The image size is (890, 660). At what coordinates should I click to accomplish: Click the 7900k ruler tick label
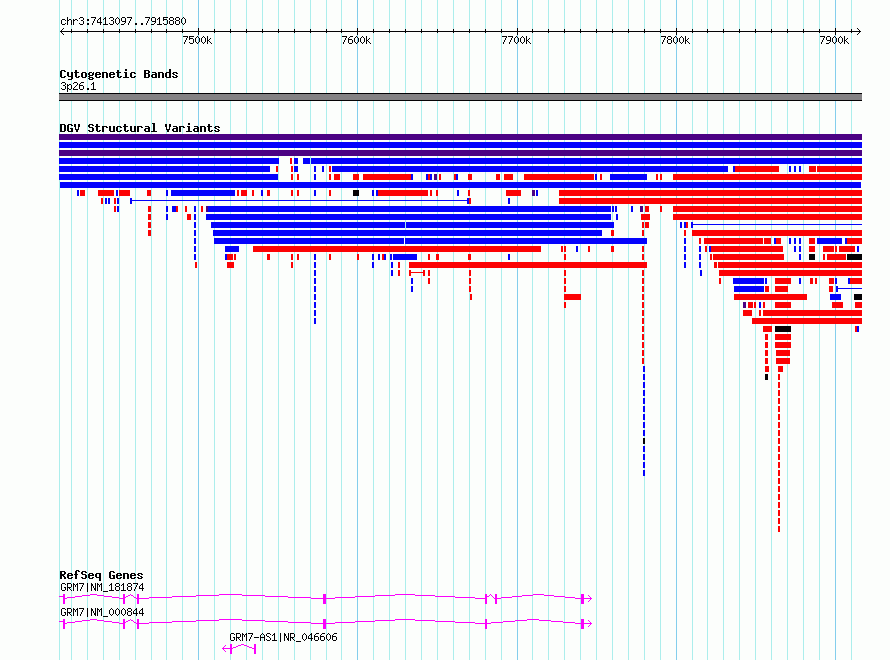pos(834,40)
